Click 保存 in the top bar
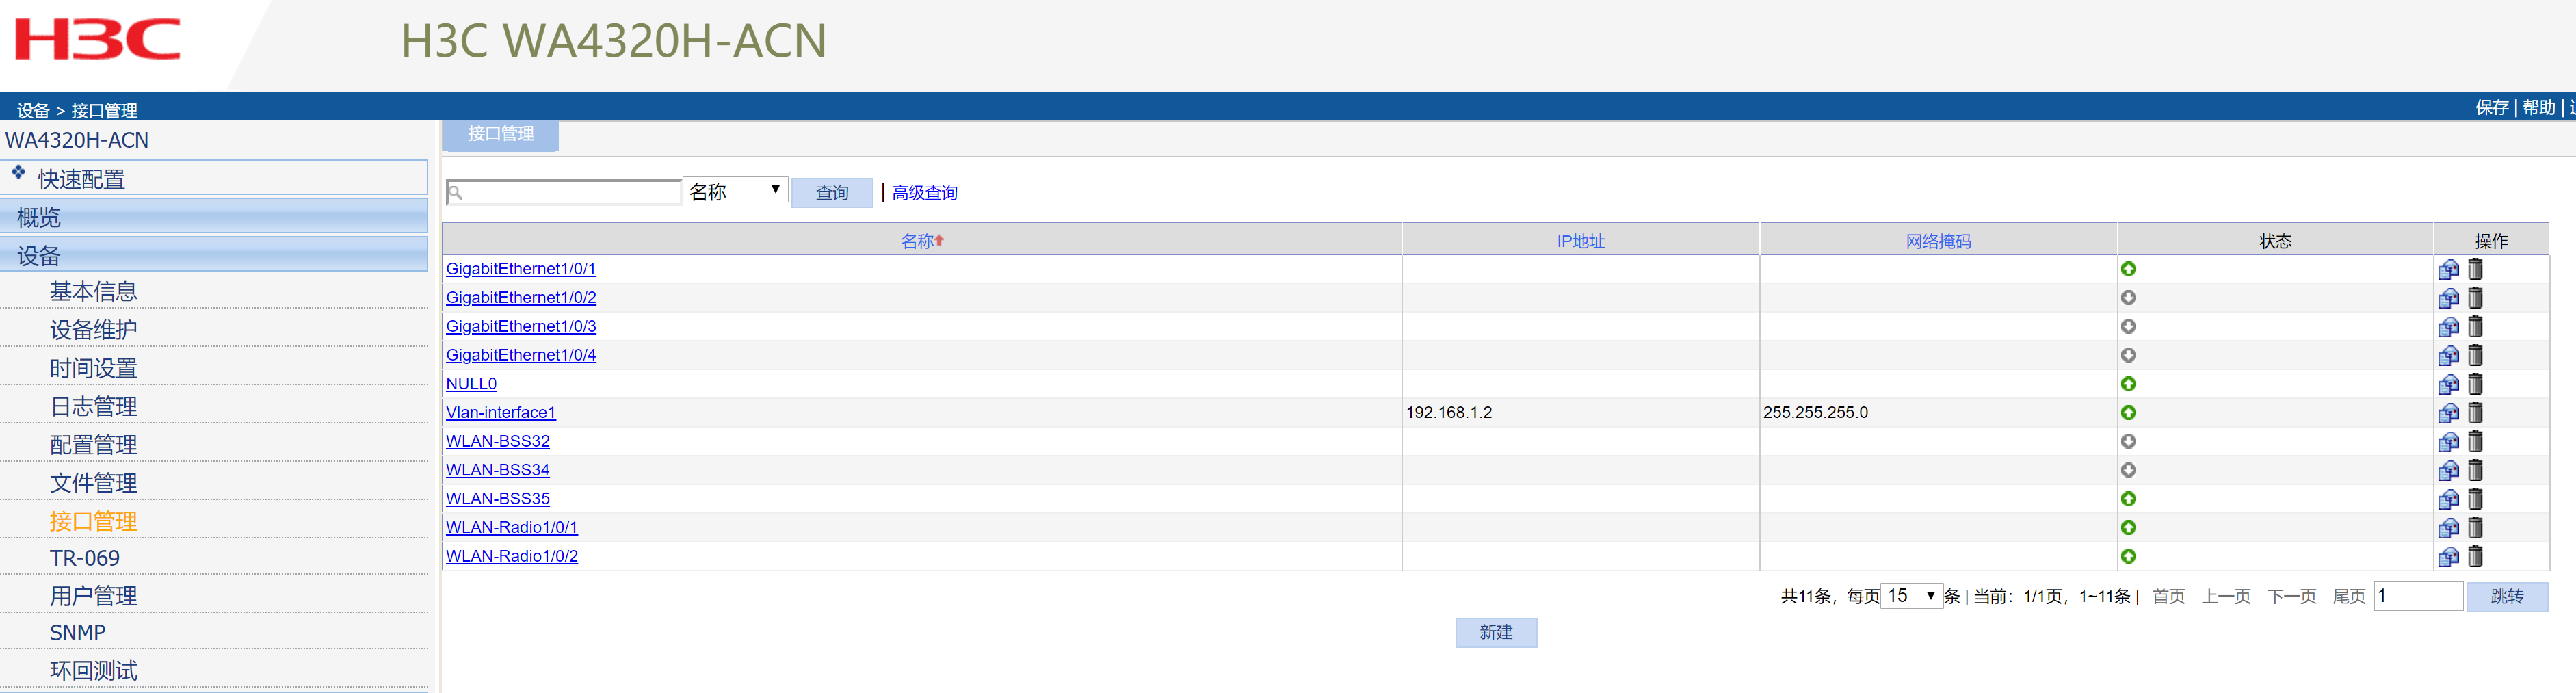 click(2491, 107)
